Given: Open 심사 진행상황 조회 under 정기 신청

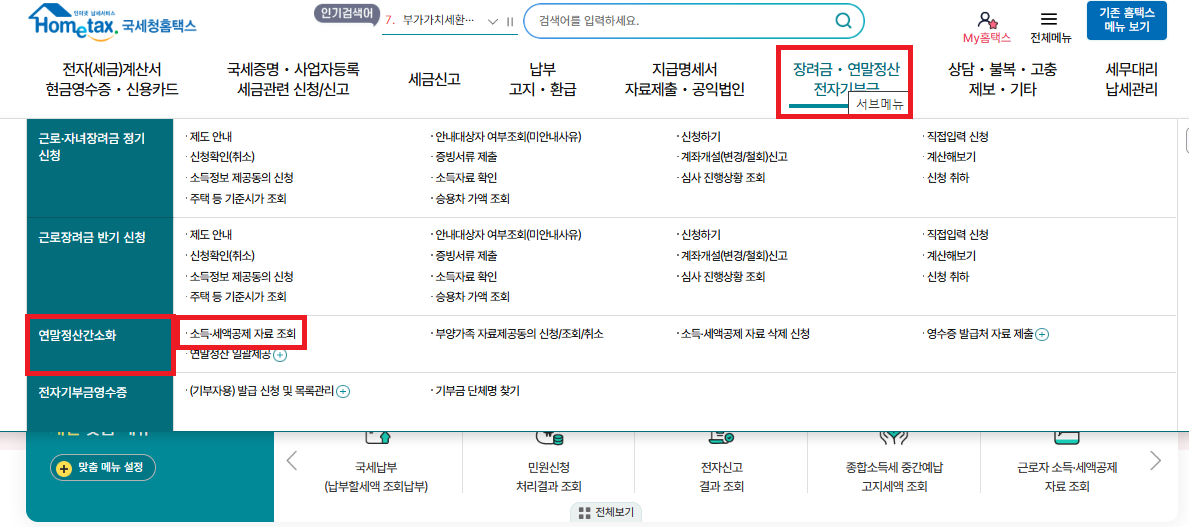Looking at the screenshot, I should point(721,178).
